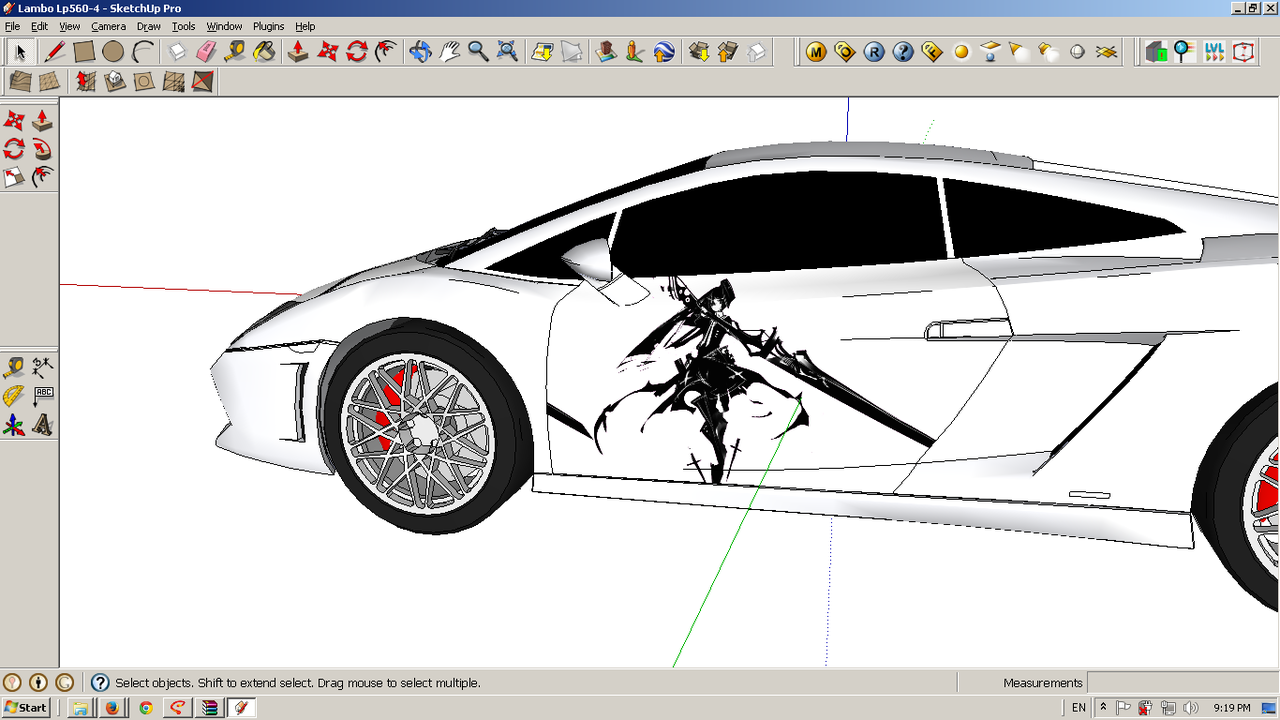Select the Zoom magnifier tool
1280x720 pixels.
479,51
